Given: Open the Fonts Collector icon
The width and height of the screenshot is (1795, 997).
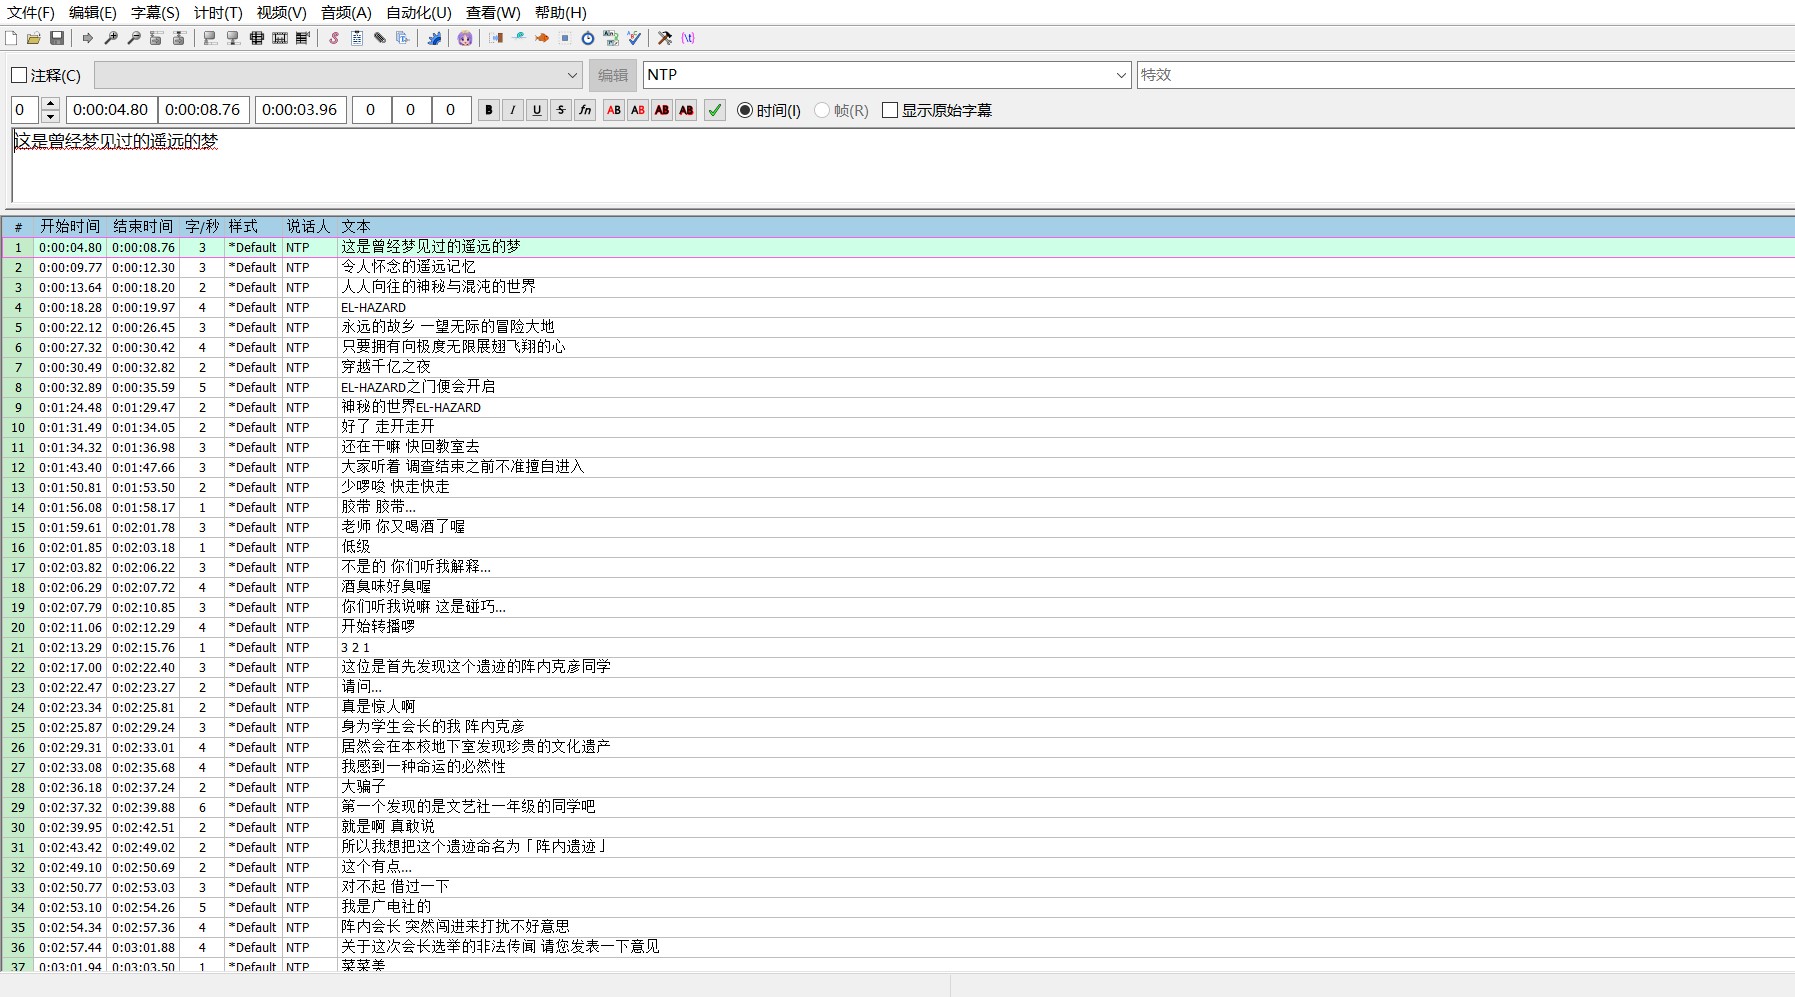Looking at the screenshot, I should click(403, 38).
